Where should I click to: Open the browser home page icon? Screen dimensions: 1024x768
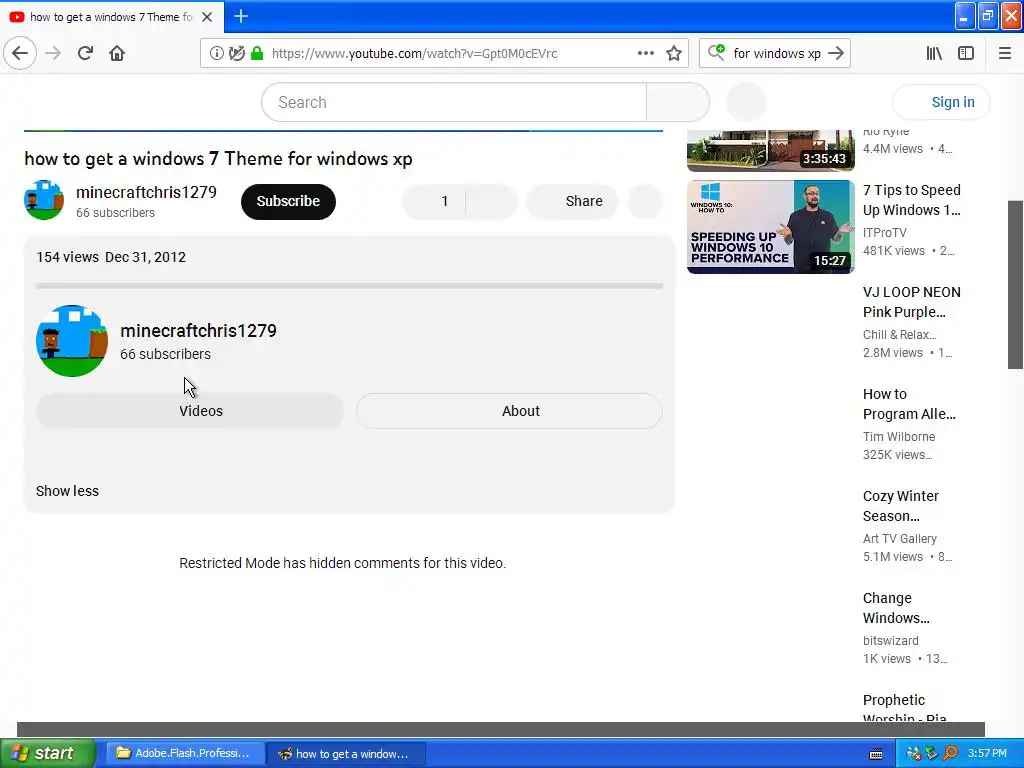click(x=117, y=53)
